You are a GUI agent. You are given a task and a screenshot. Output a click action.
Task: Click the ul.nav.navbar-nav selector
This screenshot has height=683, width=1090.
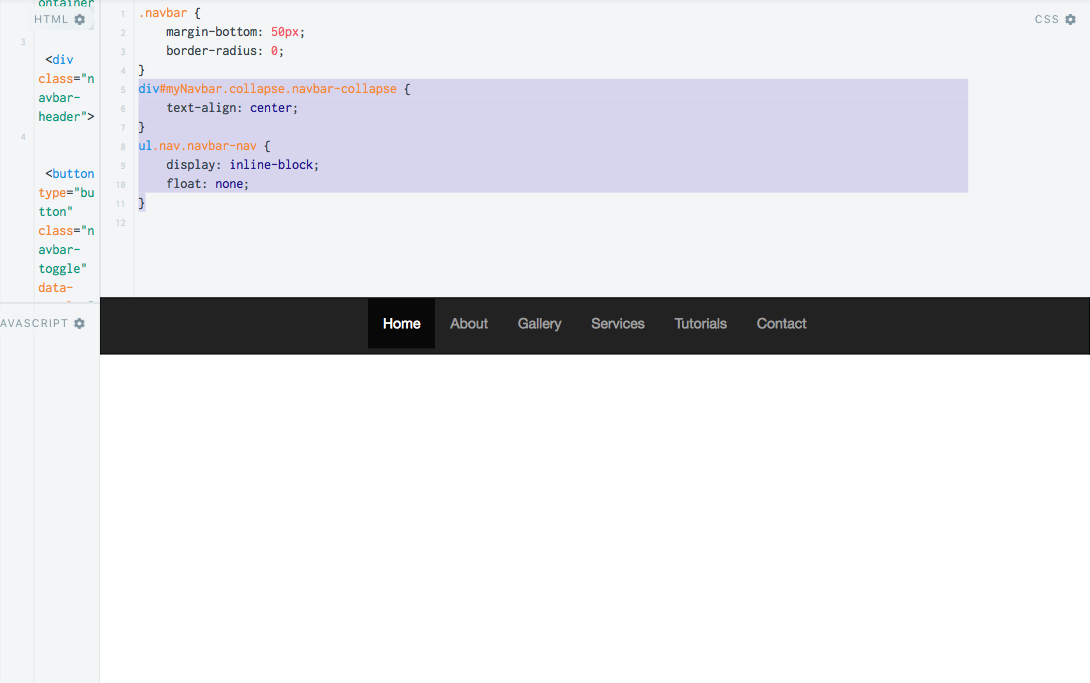[197, 146]
